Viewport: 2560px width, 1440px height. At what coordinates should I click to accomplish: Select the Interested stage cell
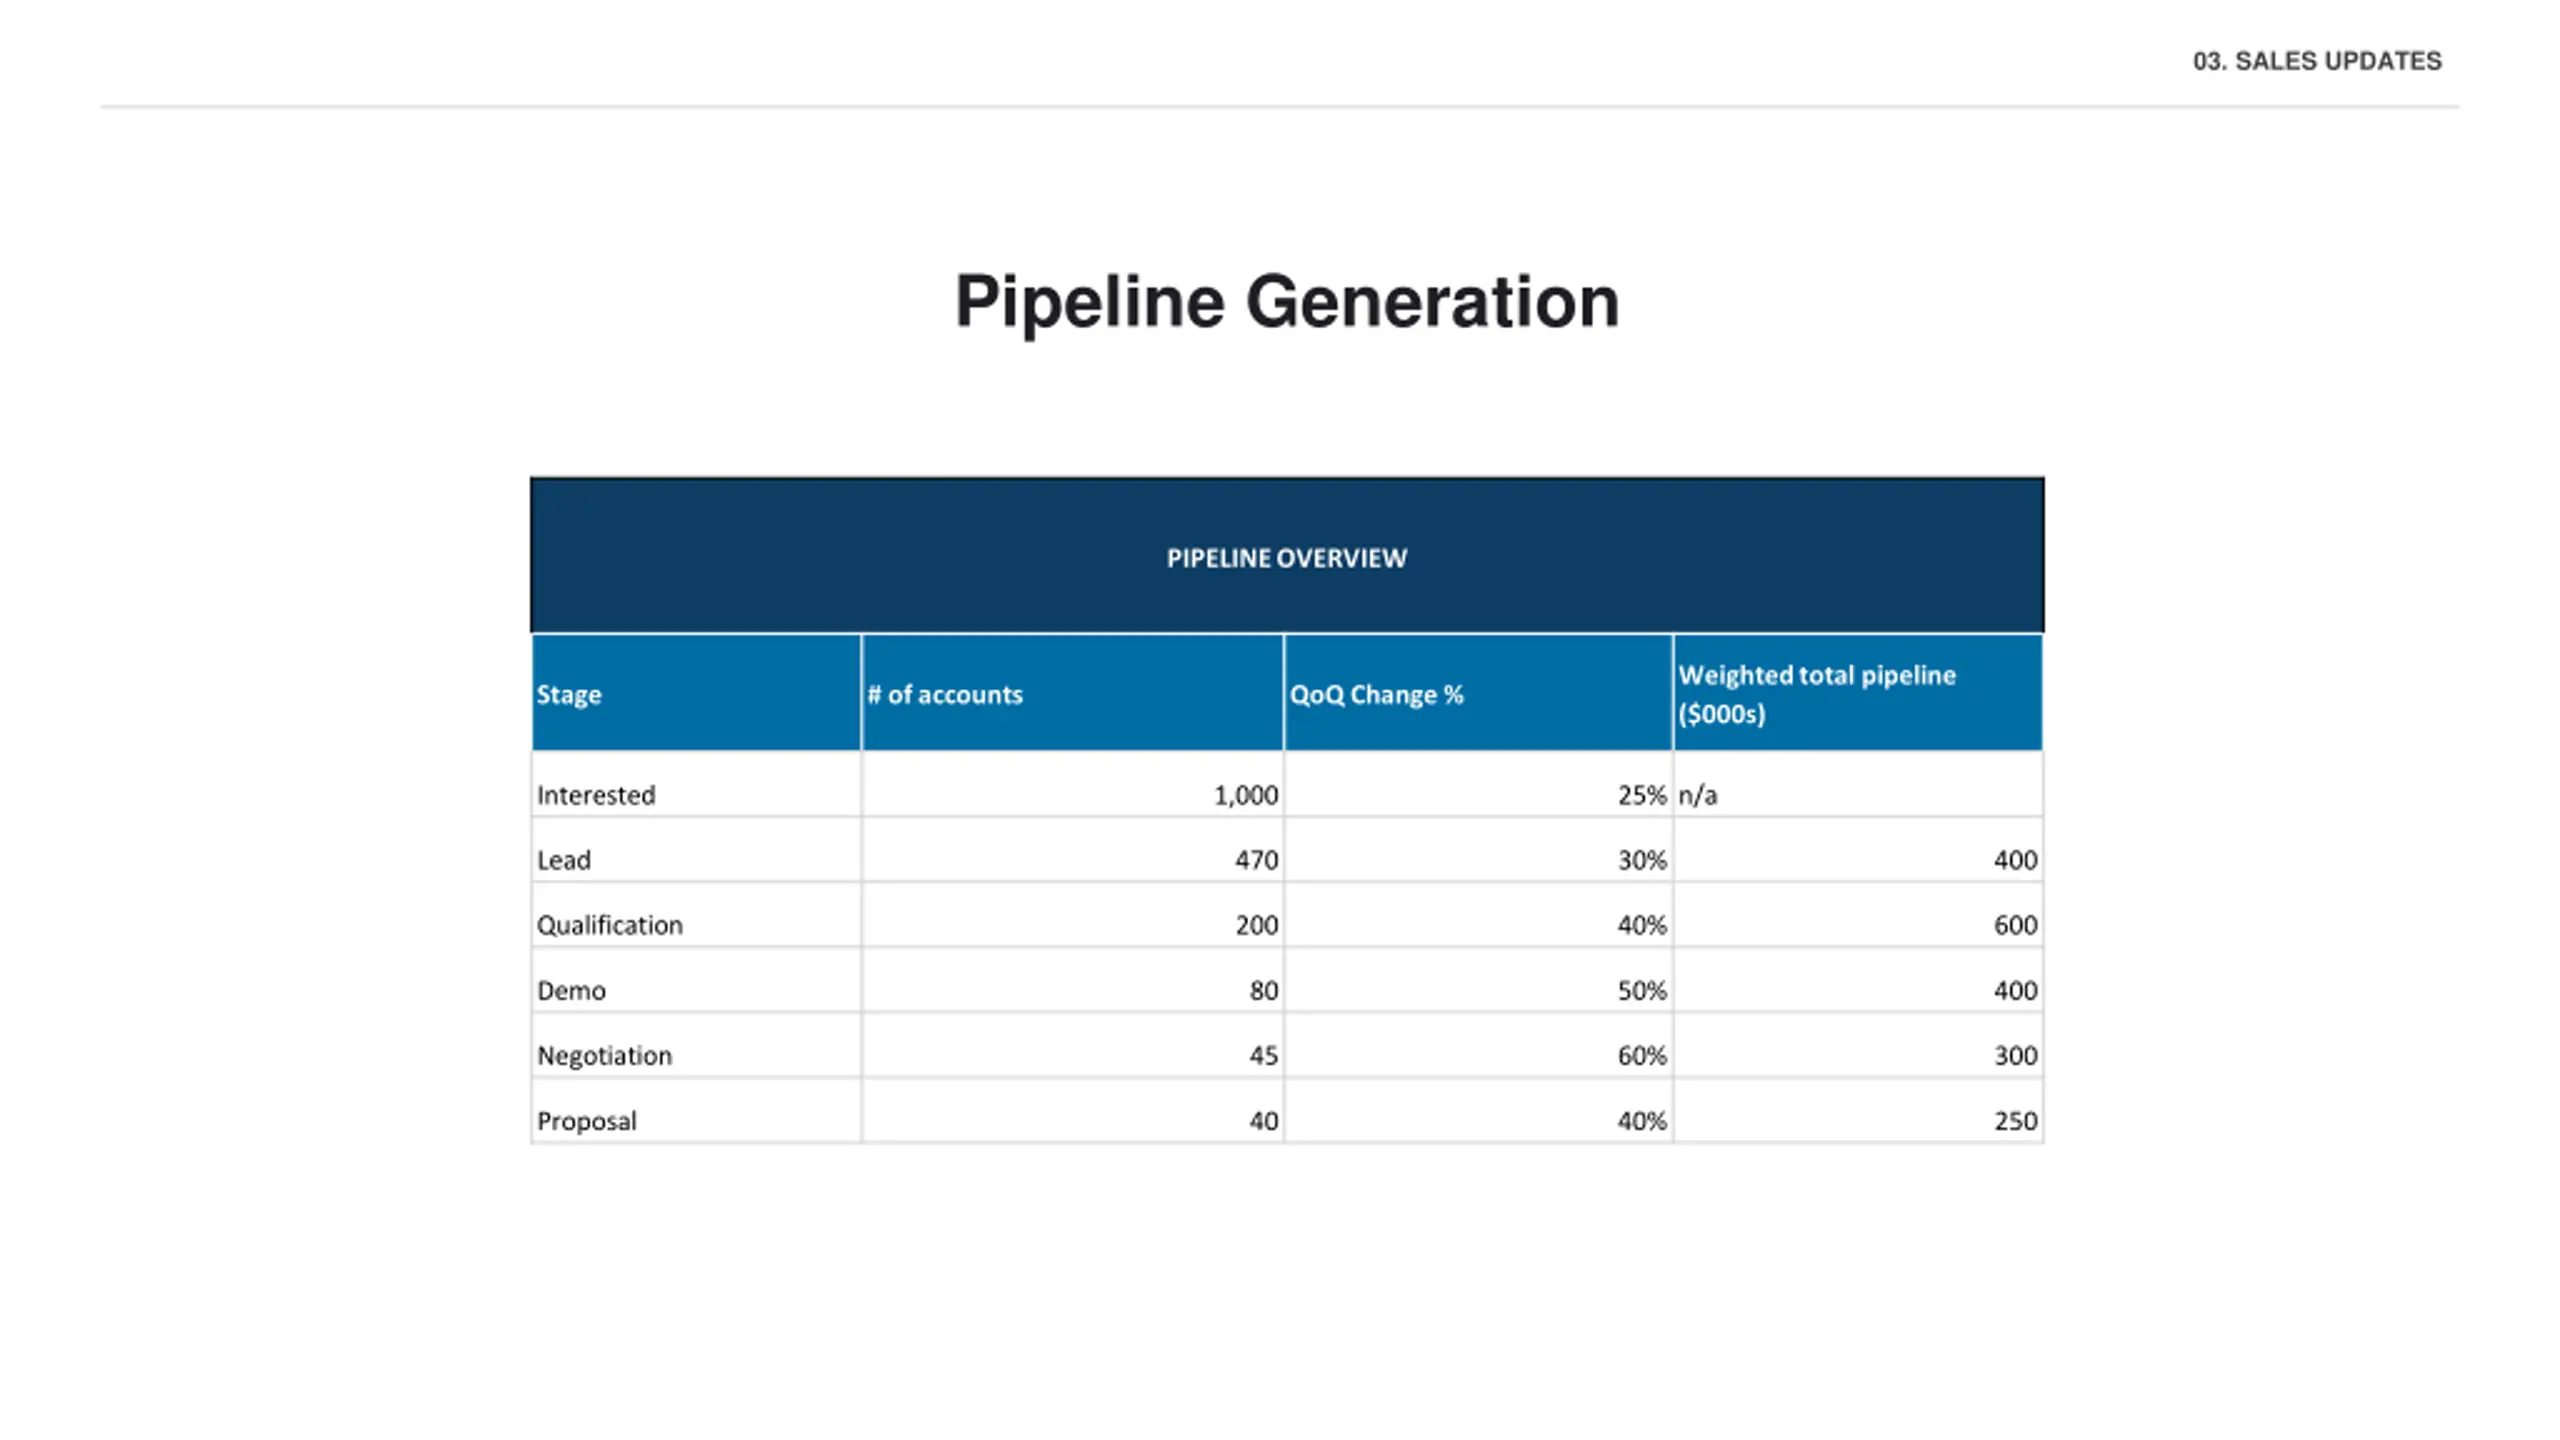coord(596,795)
